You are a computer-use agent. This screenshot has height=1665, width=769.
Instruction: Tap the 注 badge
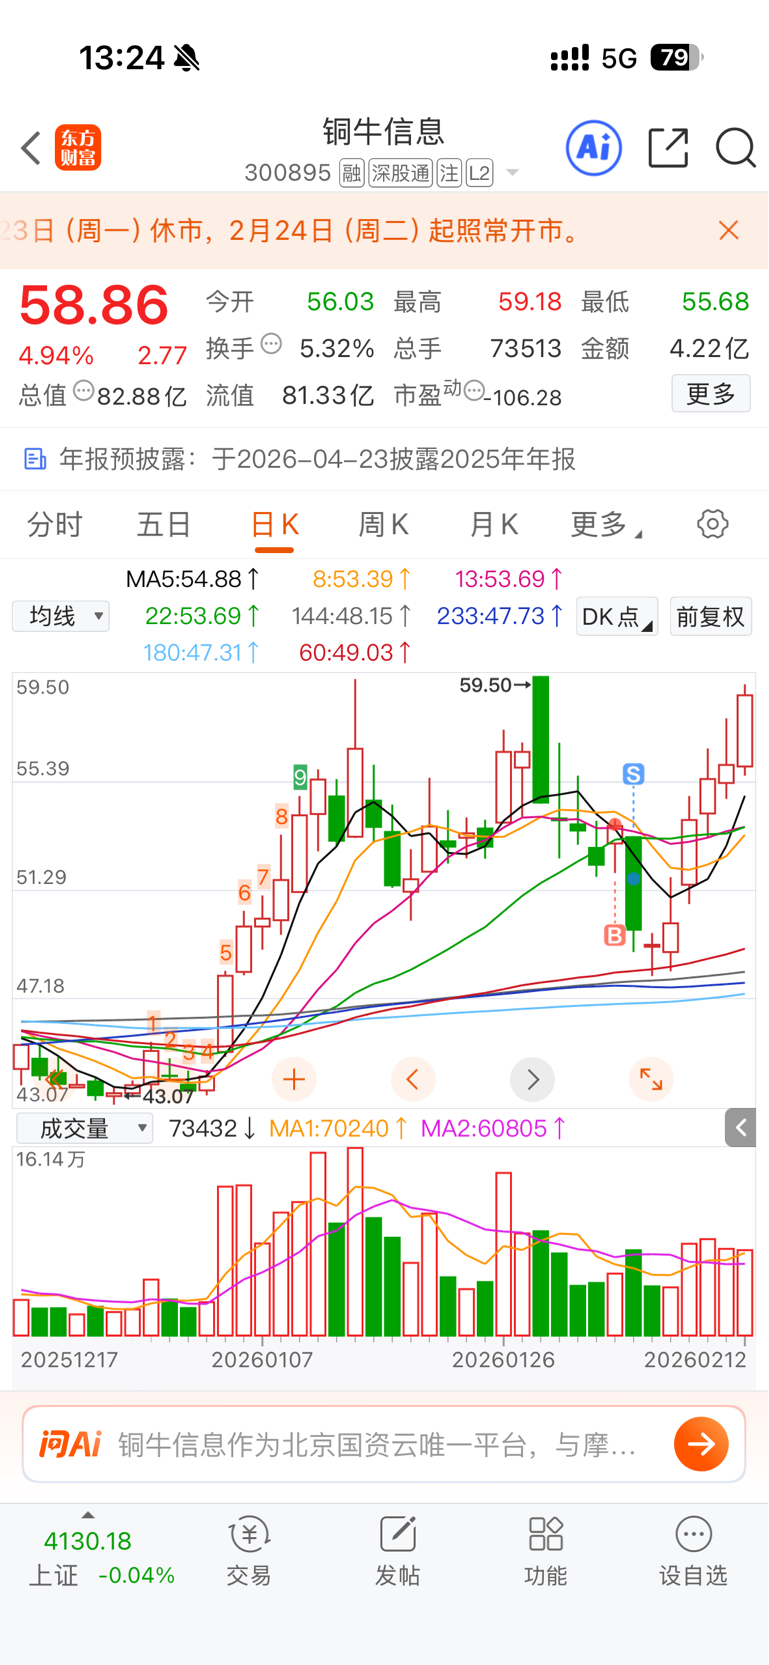(x=449, y=173)
